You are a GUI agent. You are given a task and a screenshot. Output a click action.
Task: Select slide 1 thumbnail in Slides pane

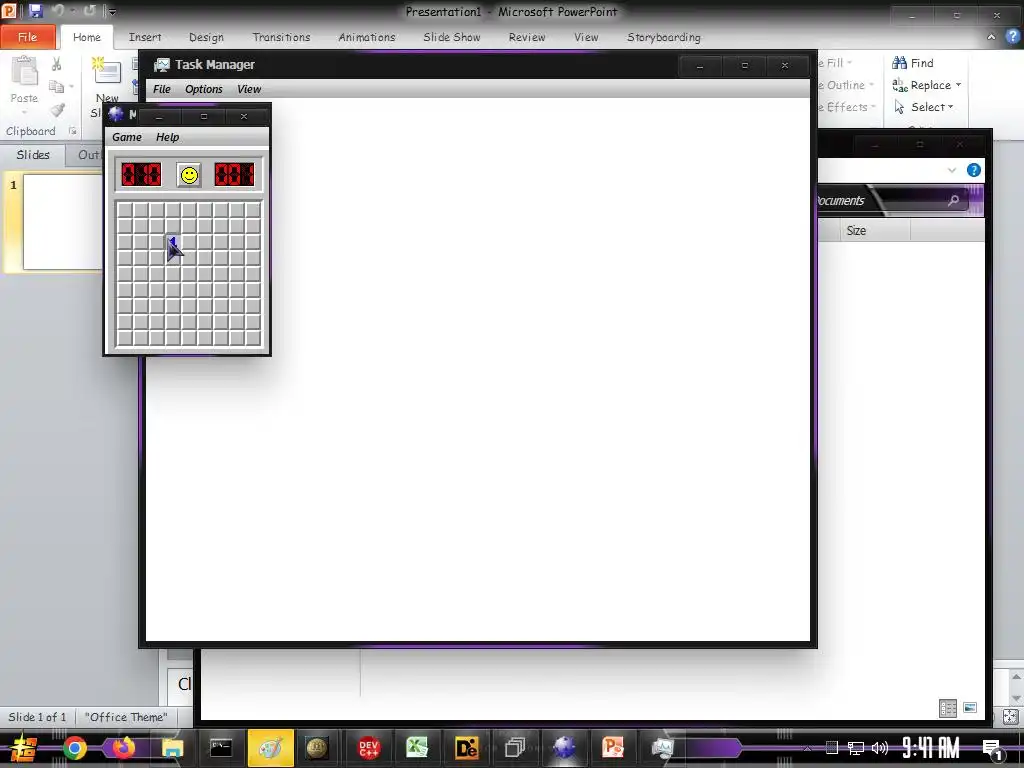63,221
